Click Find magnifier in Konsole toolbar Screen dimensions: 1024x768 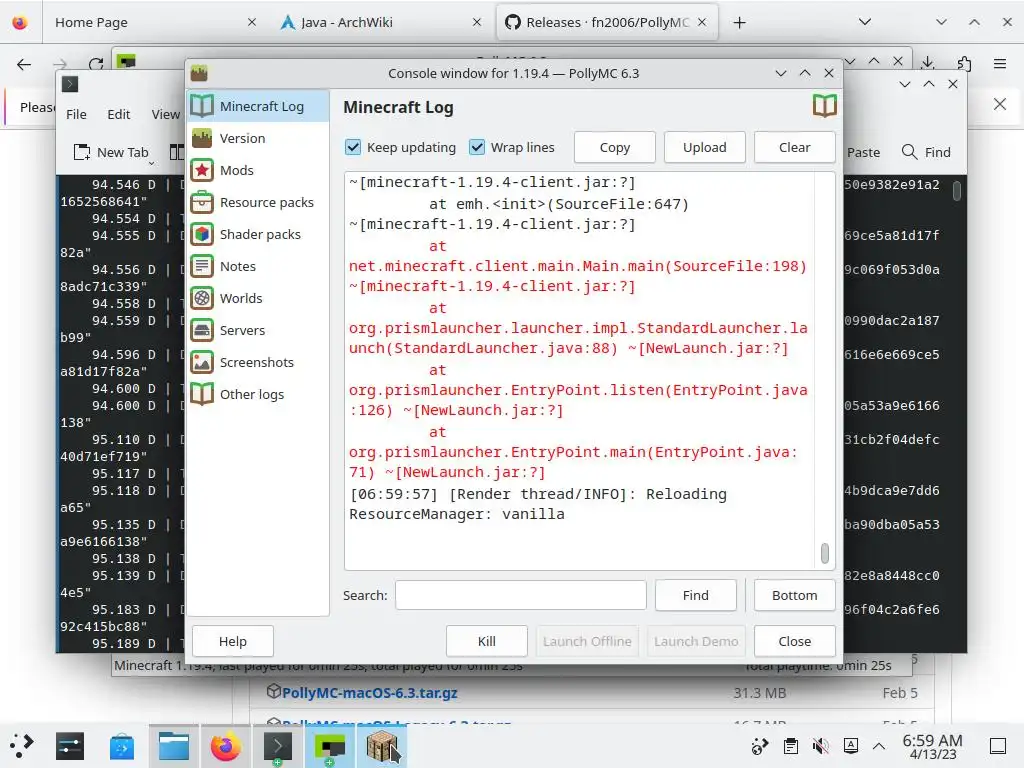tap(909, 152)
